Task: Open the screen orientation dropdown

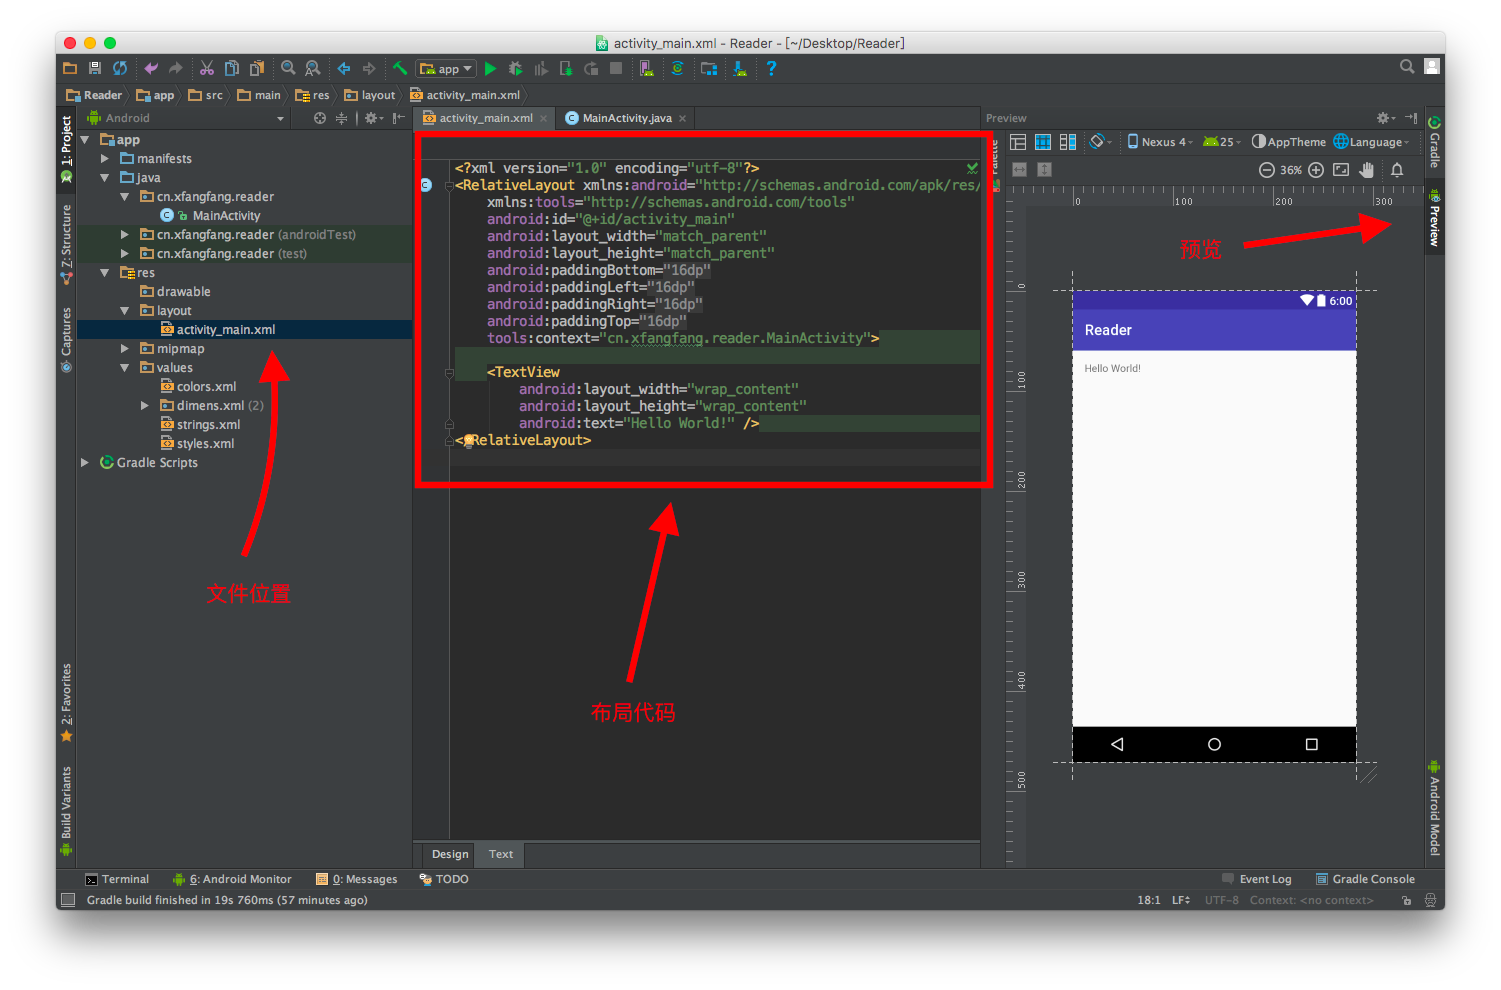Action: (1101, 142)
